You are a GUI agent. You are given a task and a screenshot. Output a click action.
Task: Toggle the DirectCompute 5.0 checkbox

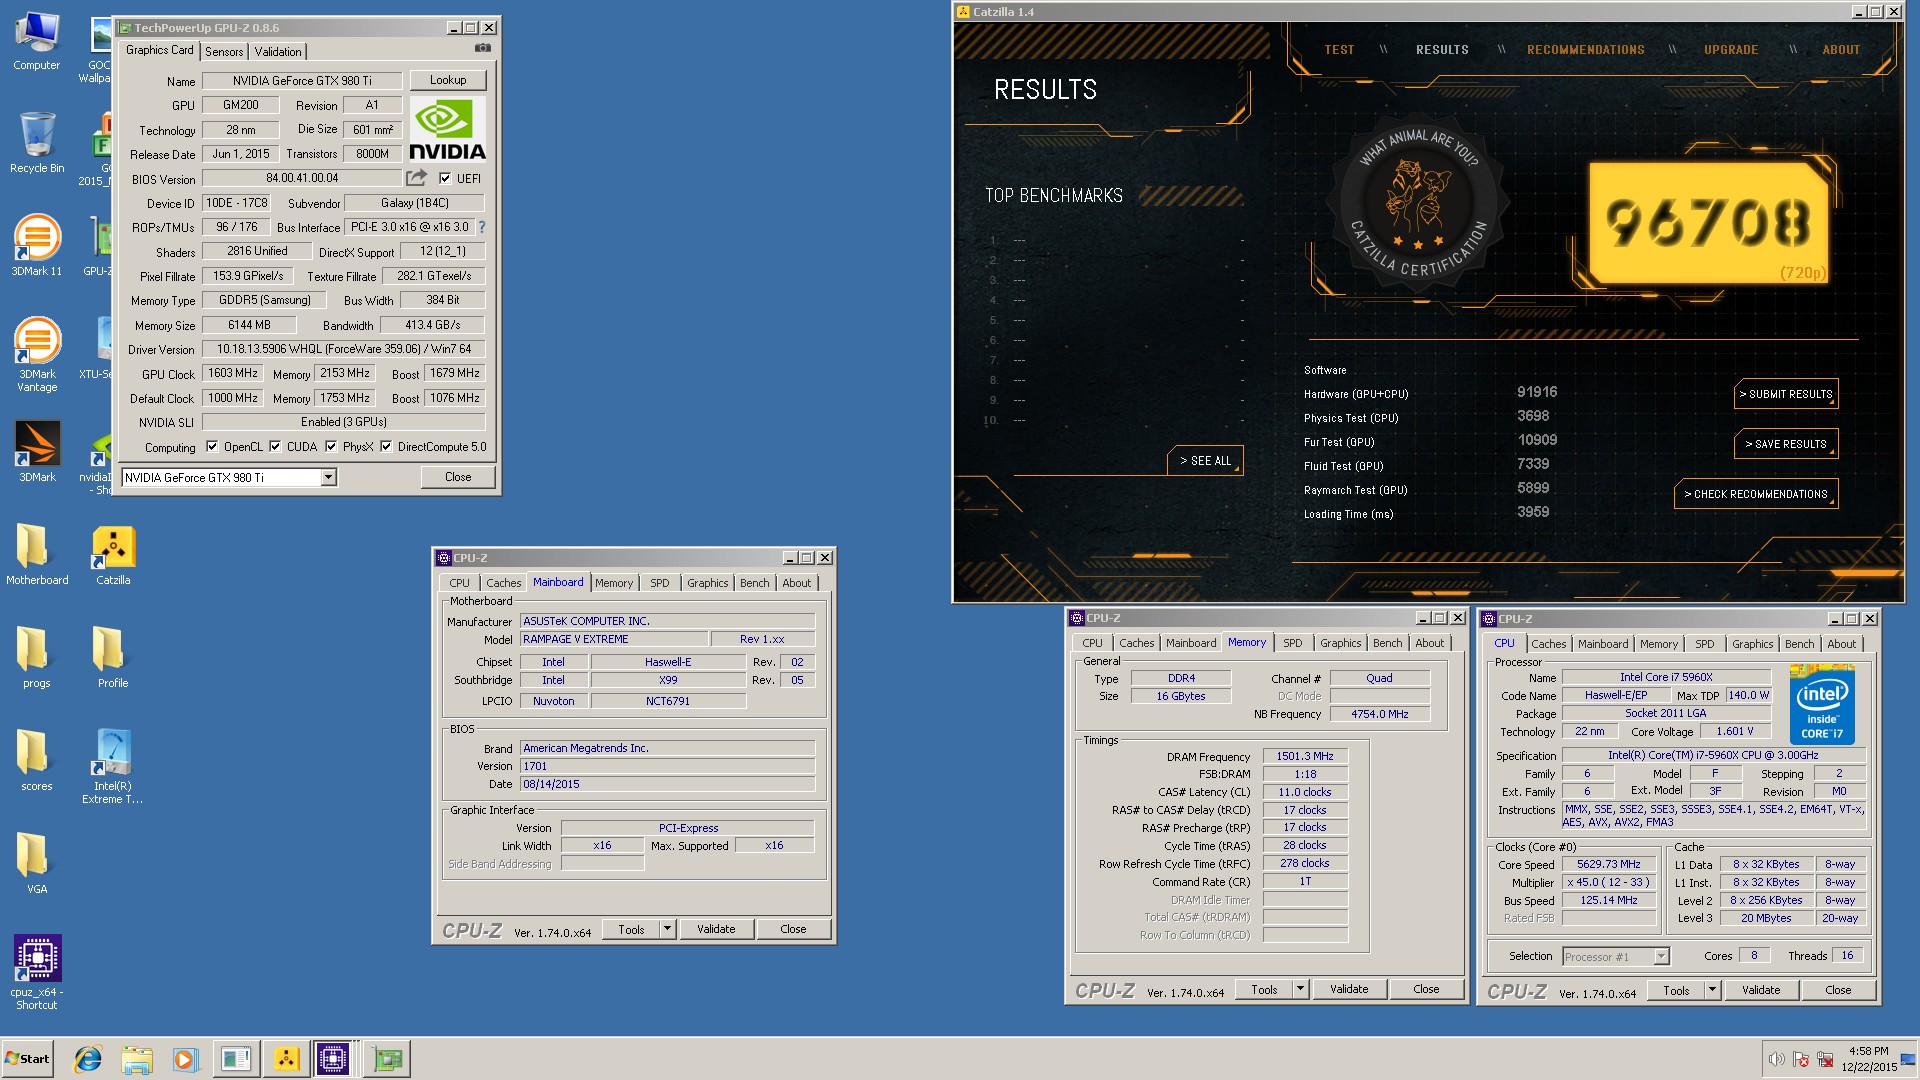tap(386, 447)
